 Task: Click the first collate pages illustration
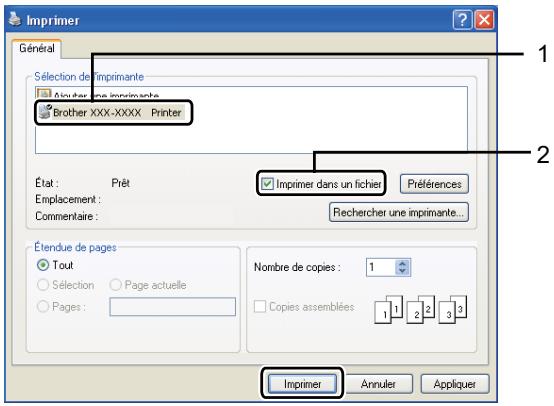pyautogui.click(x=389, y=310)
